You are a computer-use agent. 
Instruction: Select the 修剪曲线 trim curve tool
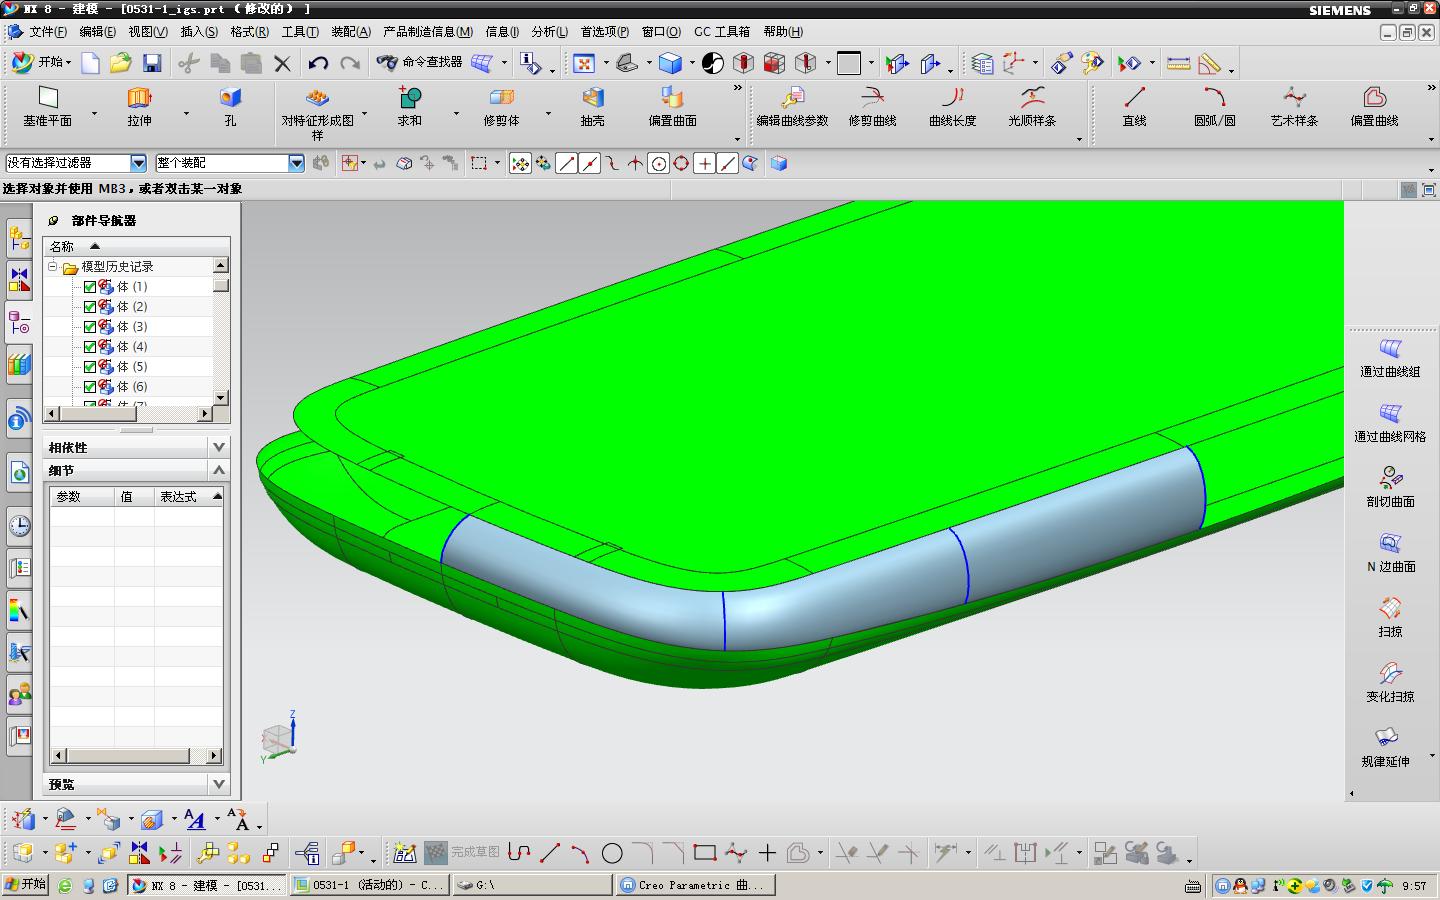[872, 106]
